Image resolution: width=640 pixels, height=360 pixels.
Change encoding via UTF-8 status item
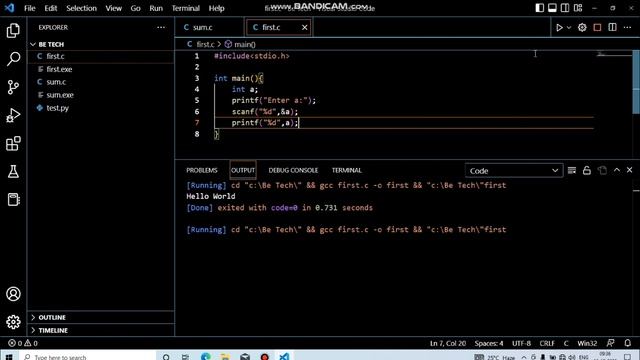tap(521, 343)
